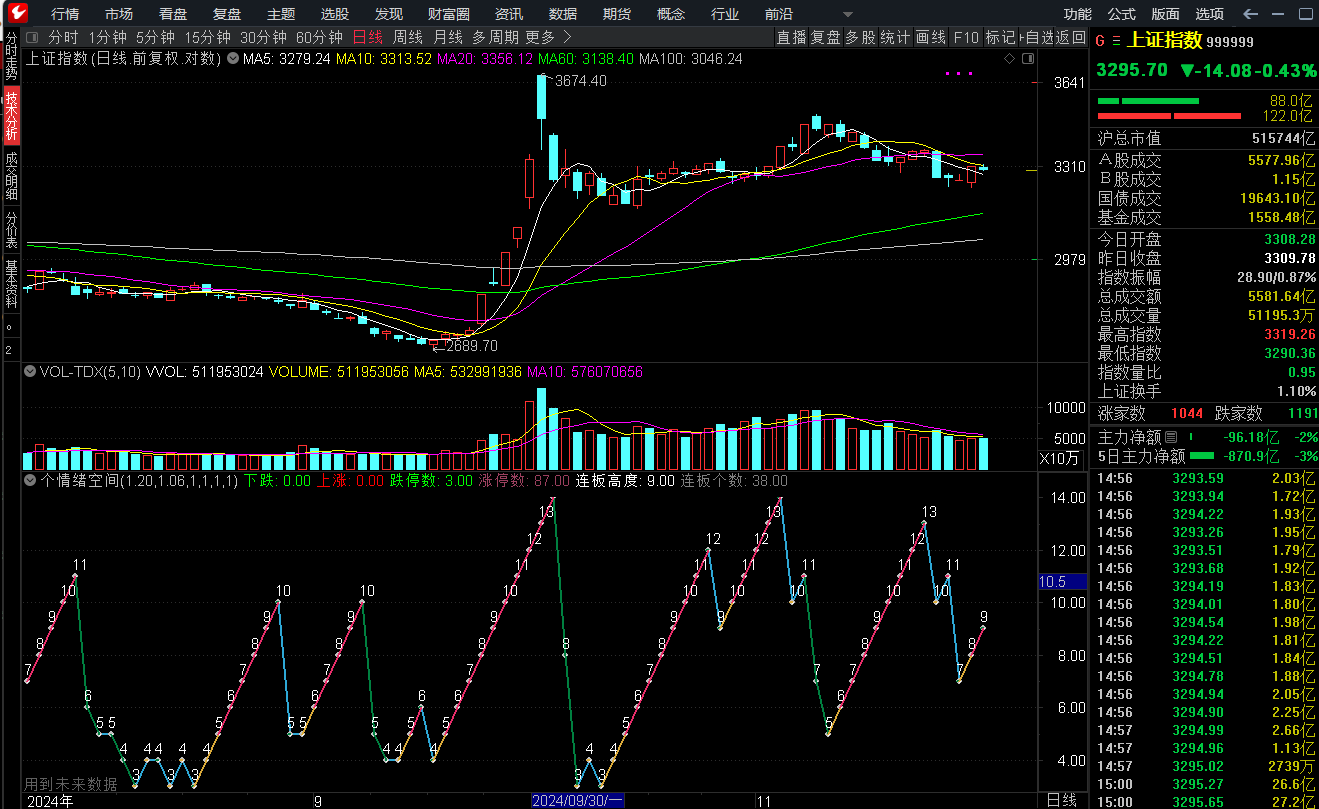Image resolution: width=1319 pixels, height=809 pixels.
Task: Select 技术分析 tab in left sidebar
Action: (x=11, y=114)
